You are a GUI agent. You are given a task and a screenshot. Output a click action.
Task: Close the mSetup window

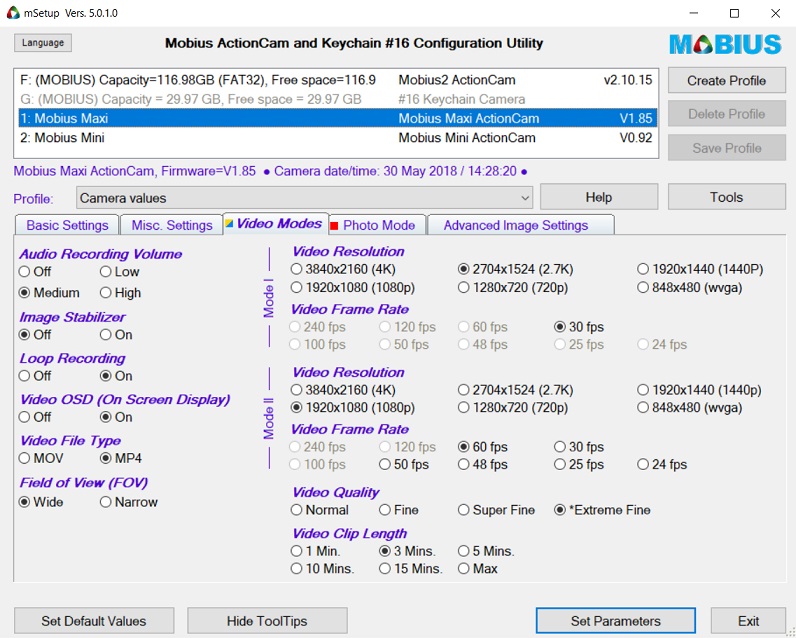[775, 13]
